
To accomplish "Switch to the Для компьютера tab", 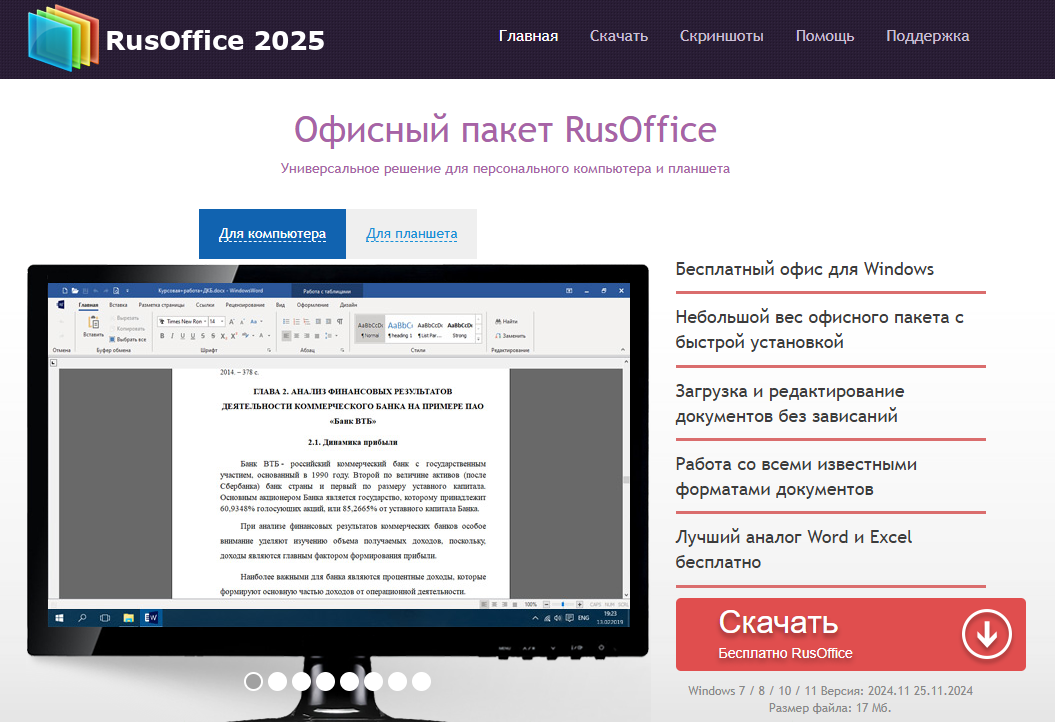I will [272, 233].
